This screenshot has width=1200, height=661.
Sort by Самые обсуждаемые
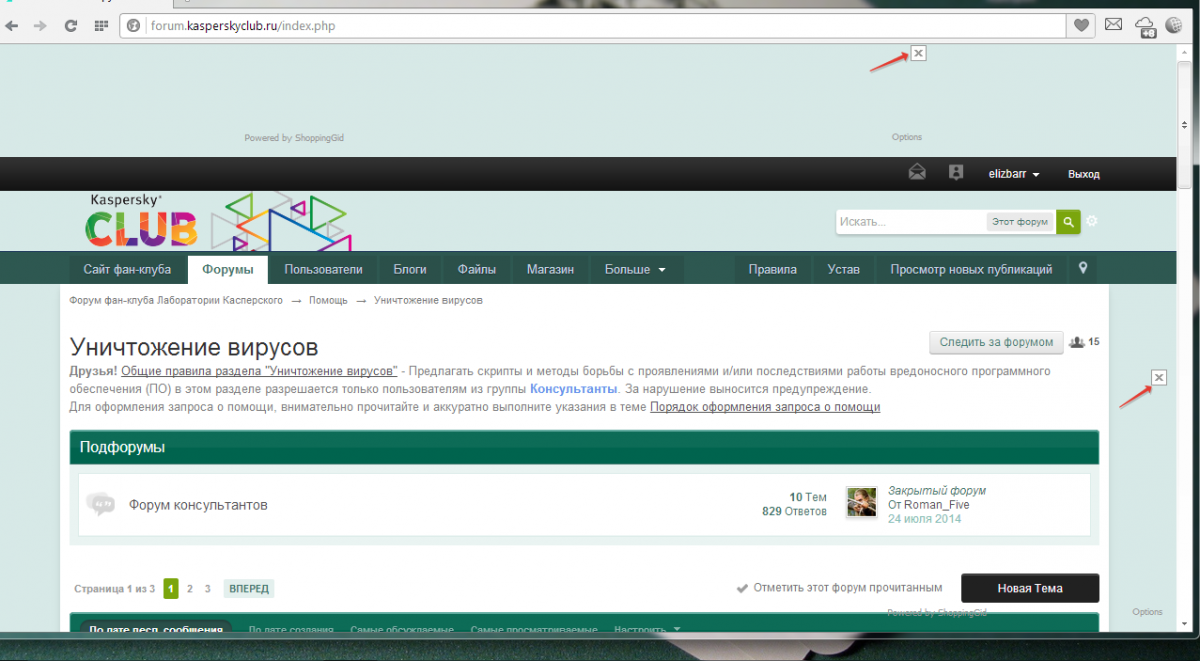pos(402,630)
